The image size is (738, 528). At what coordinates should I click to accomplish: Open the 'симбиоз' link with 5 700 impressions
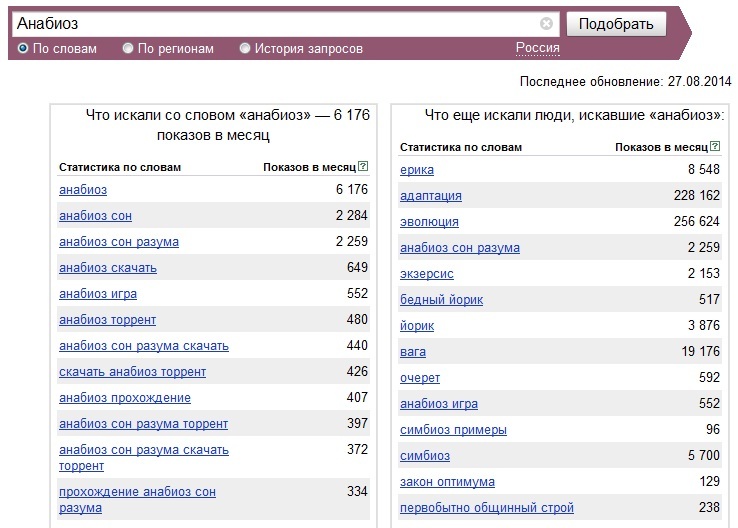[x=425, y=456]
